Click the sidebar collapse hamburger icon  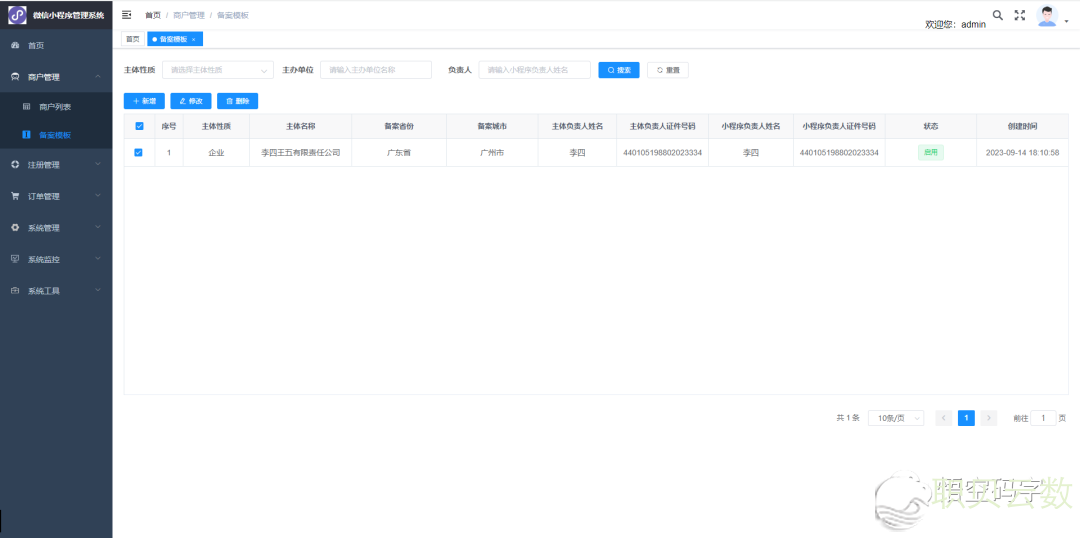pos(127,15)
